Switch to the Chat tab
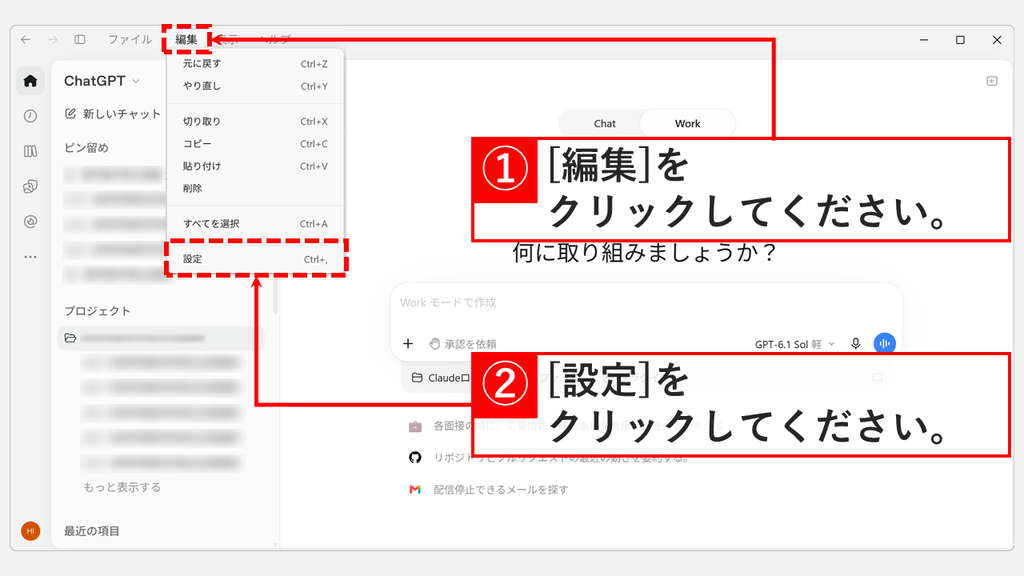The width and height of the screenshot is (1024, 576). (x=604, y=123)
